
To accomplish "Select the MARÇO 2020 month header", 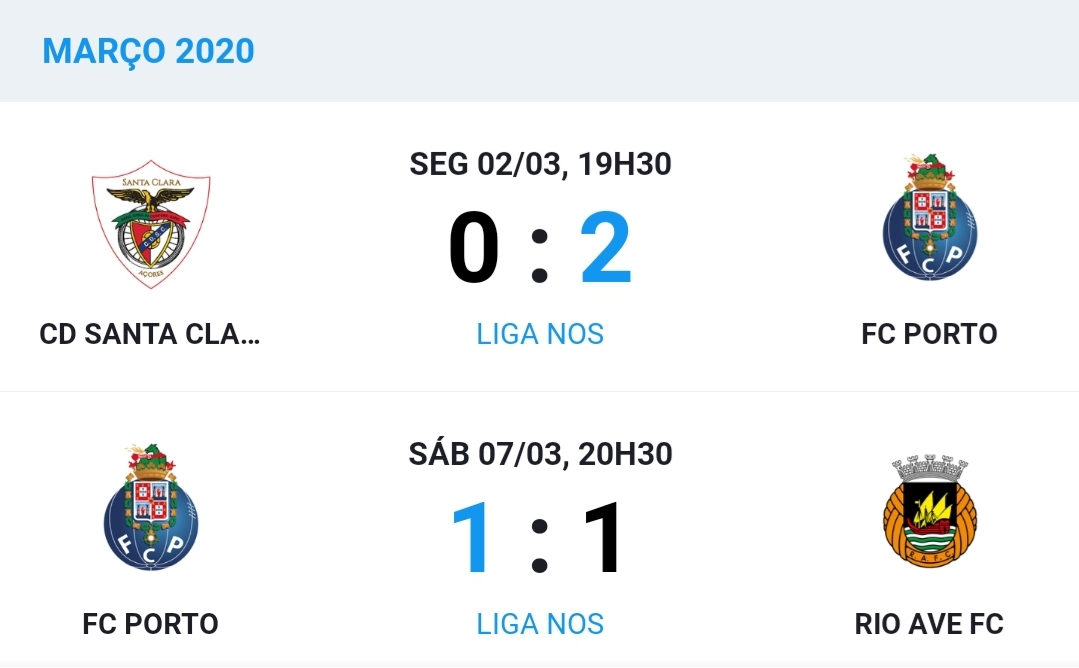I will click(148, 50).
